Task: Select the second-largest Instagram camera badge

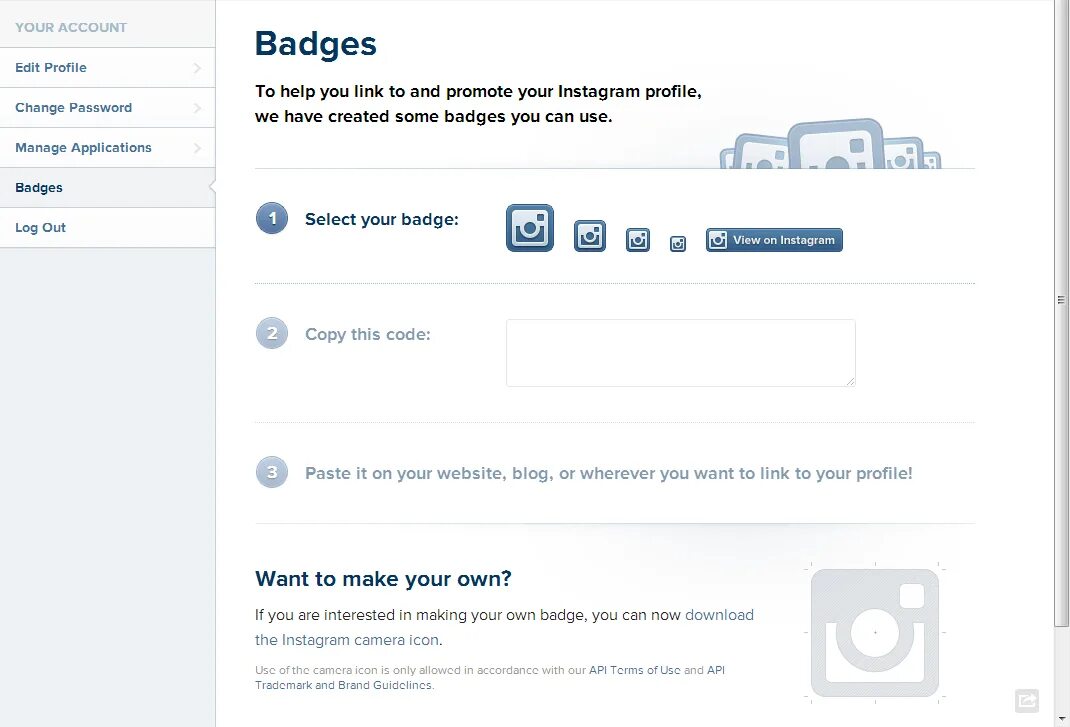Action: click(590, 236)
